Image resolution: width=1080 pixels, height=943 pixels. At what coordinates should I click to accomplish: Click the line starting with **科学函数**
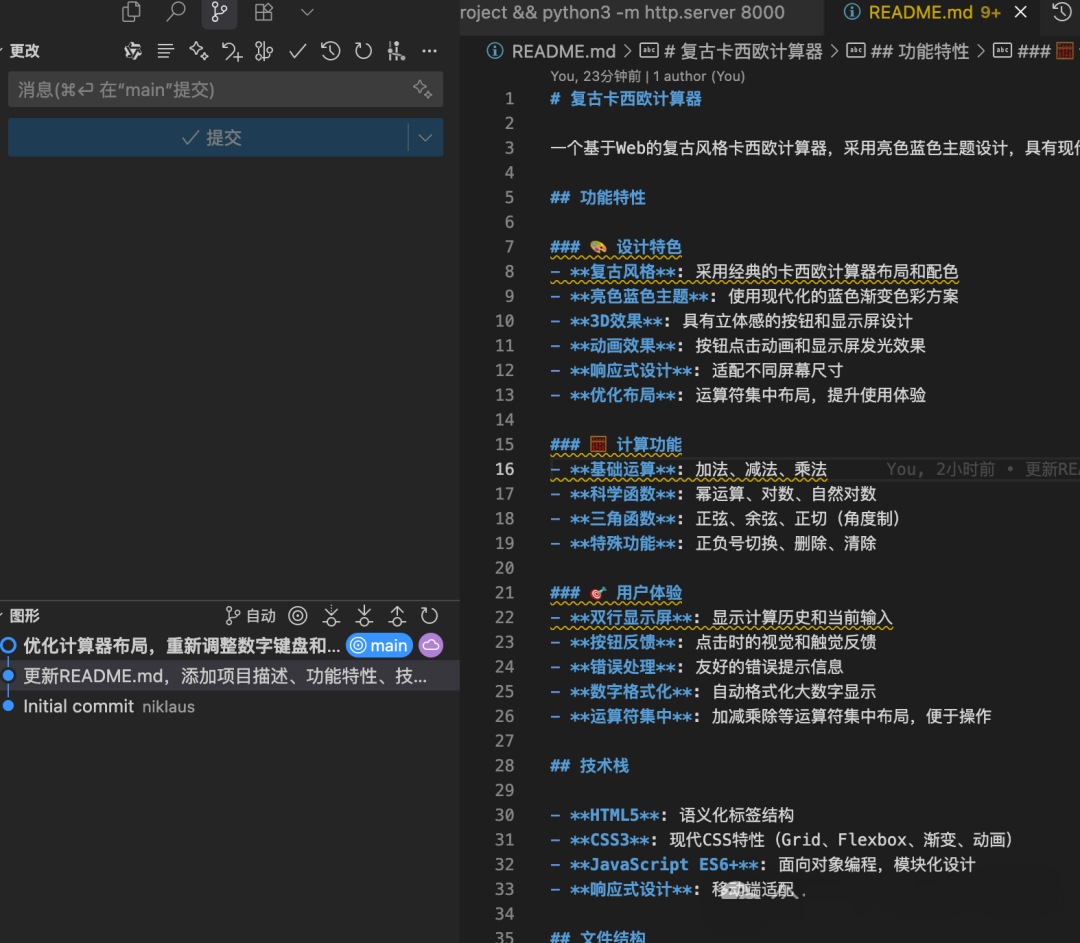pyautogui.click(x=713, y=495)
